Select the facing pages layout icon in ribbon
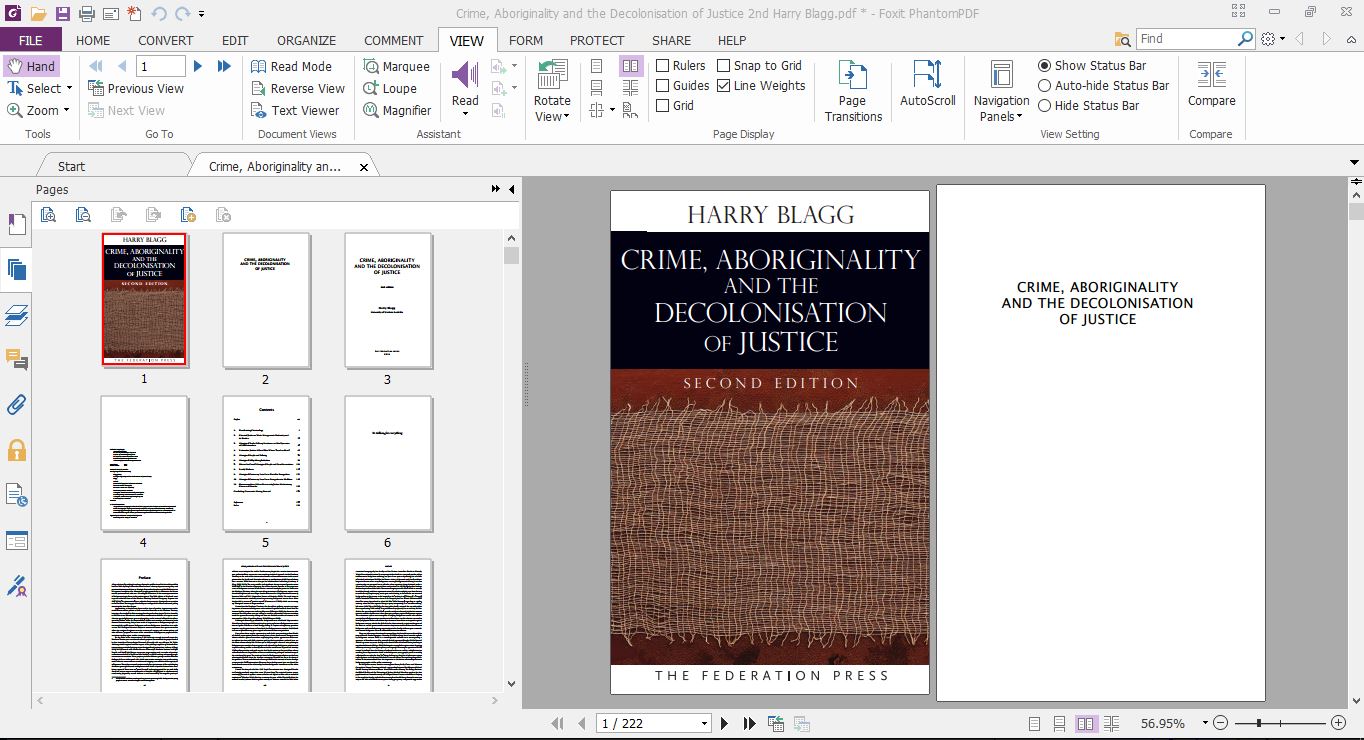 coord(631,66)
